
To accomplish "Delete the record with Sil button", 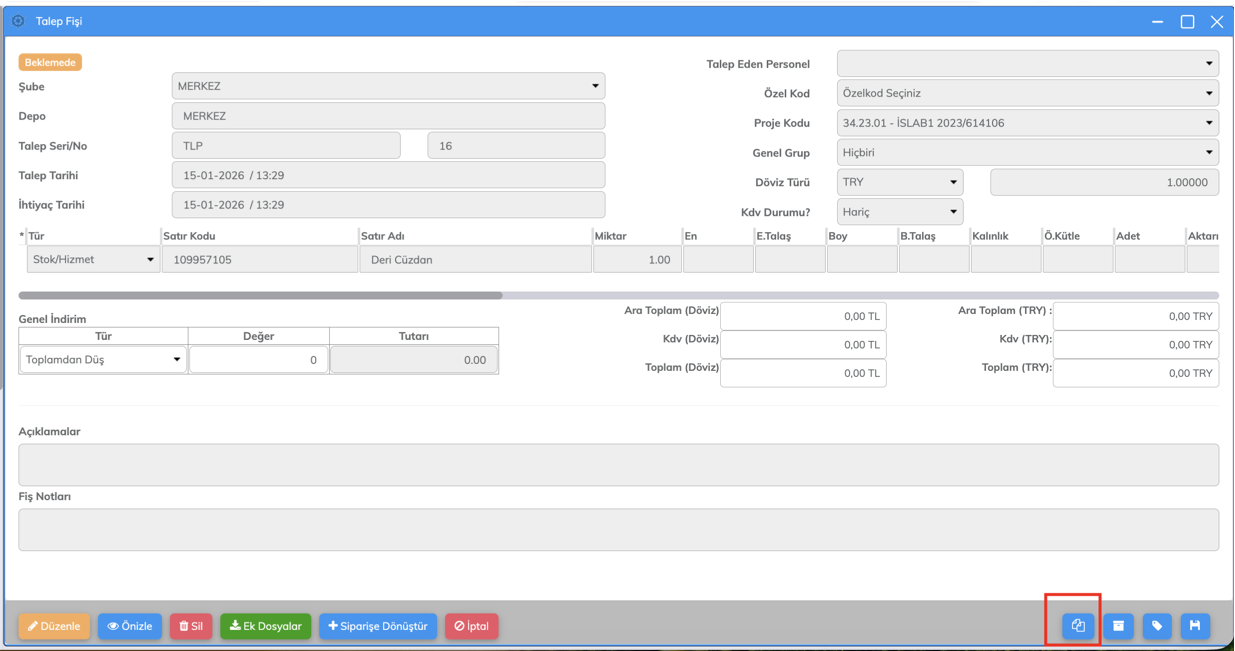I will (x=190, y=626).
